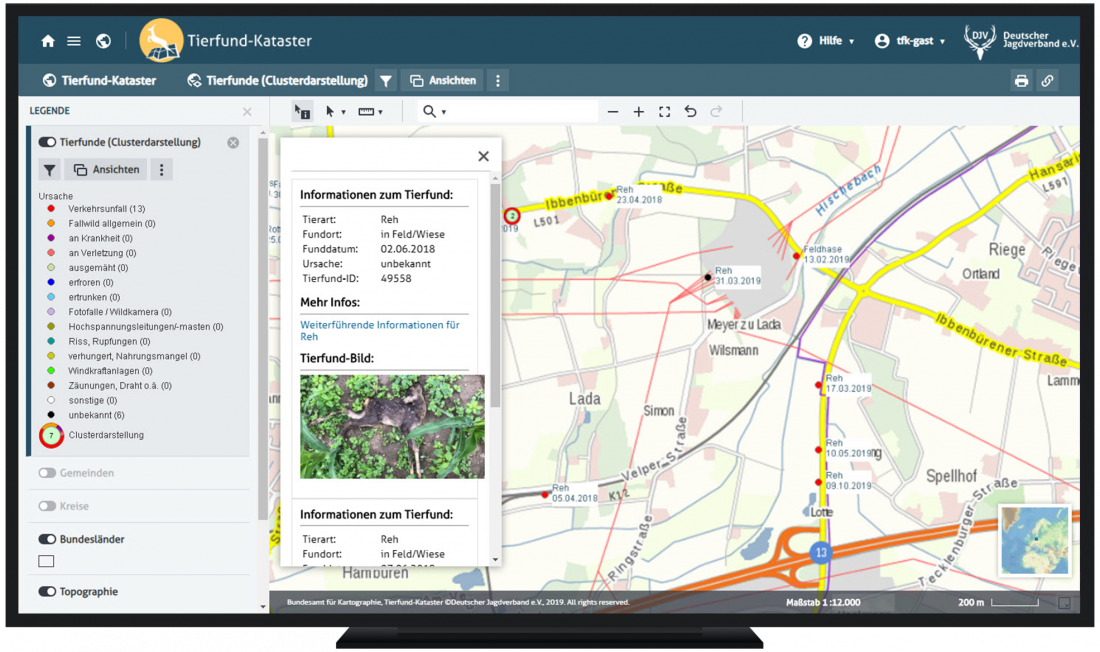Open the hamburger menu
Image resolution: width=1100 pixels, height=652 pixels.
tap(74, 41)
